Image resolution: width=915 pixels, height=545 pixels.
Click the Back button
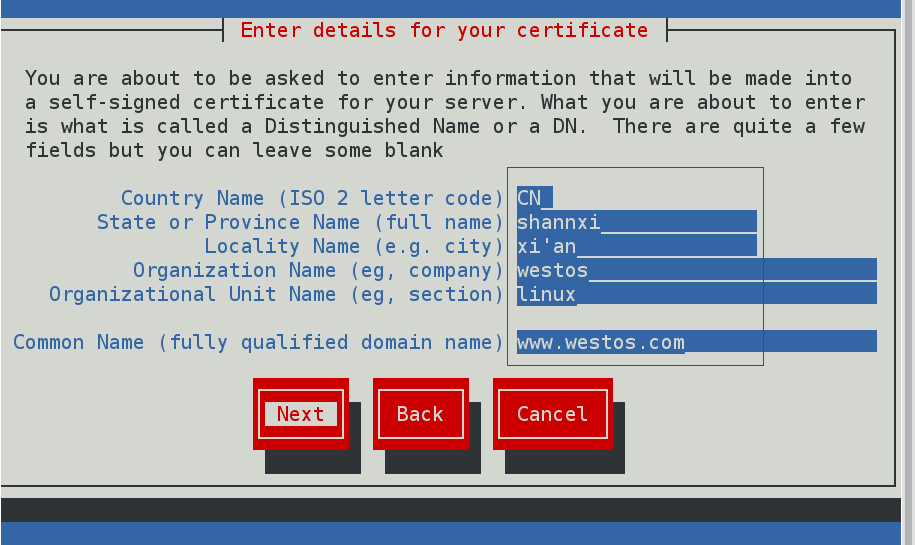click(420, 414)
